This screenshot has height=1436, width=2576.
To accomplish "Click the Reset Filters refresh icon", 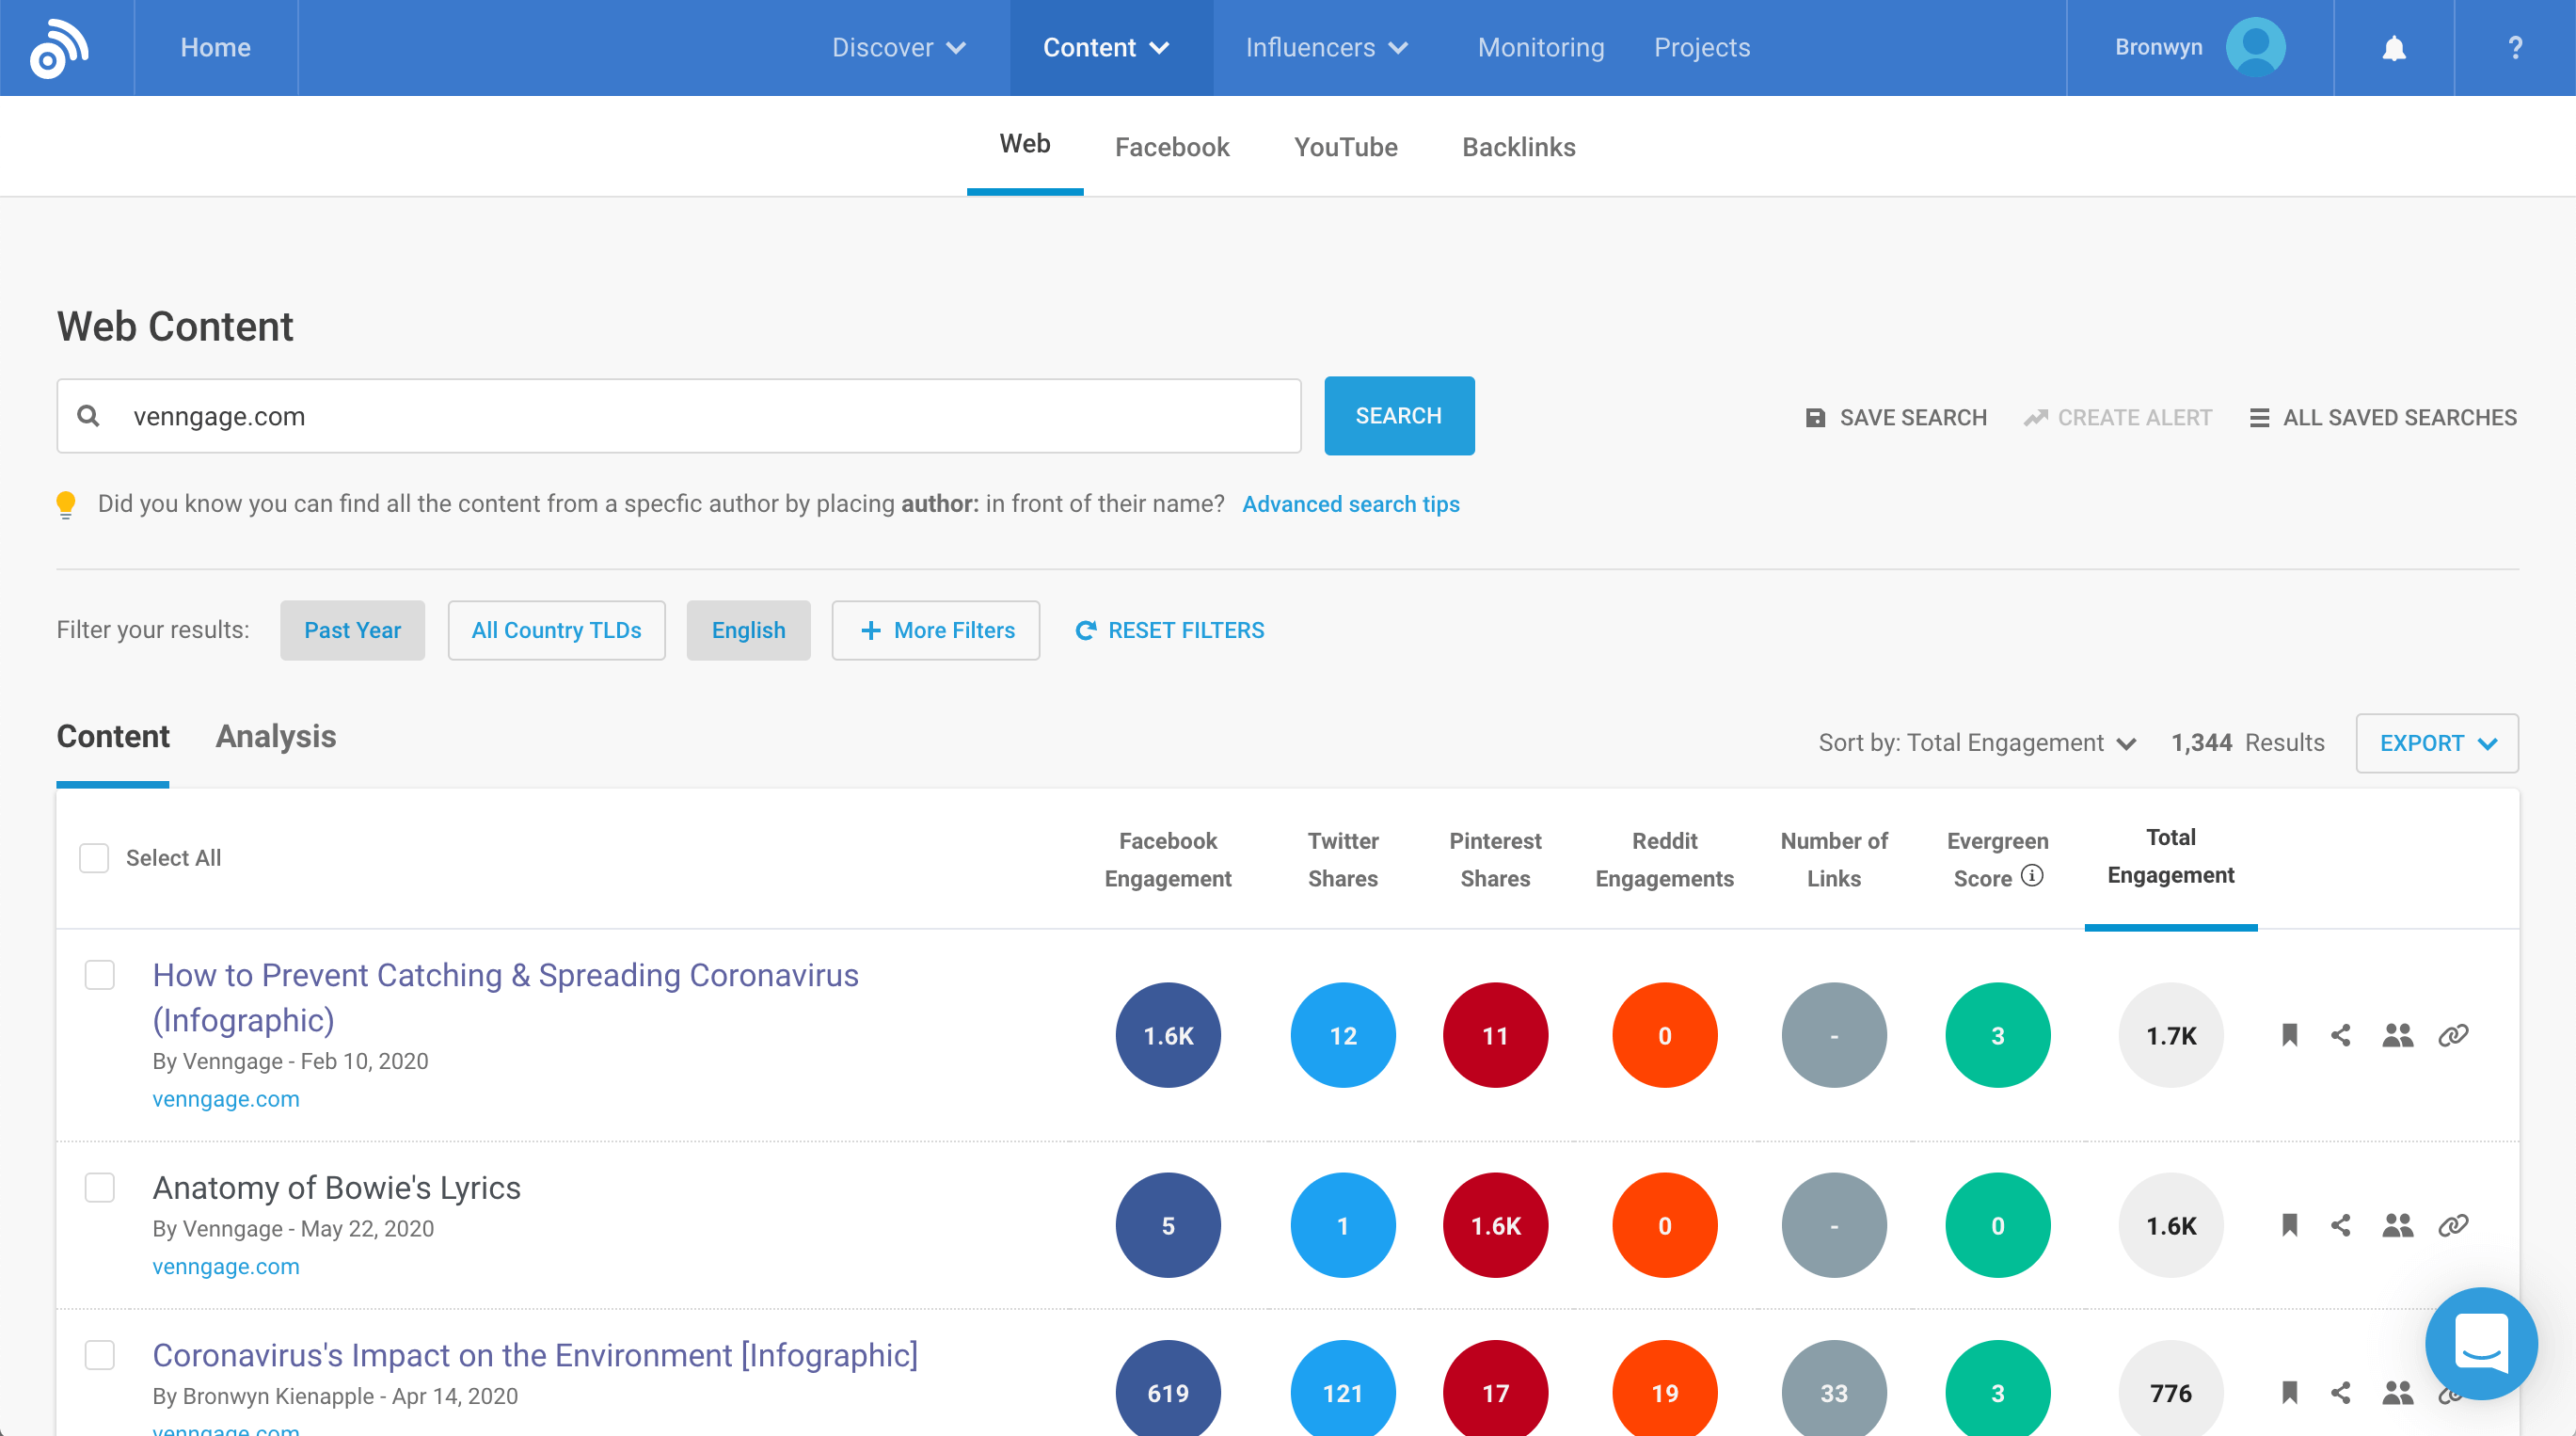I will pyautogui.click(x=1085, y=630).
